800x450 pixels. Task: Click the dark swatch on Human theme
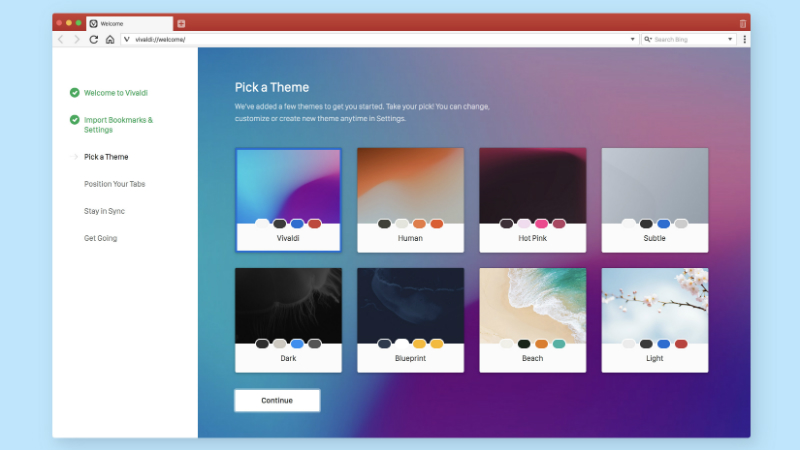tap(384, 223)
